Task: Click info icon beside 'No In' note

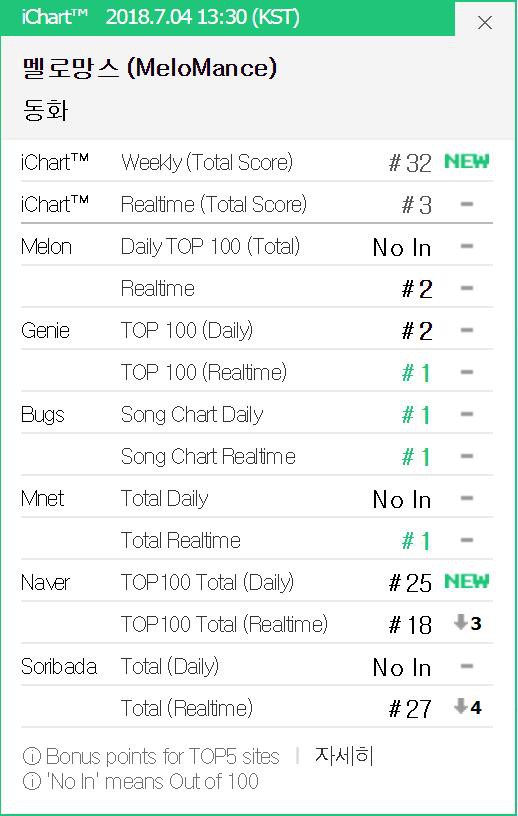Action: pos(32,781)
